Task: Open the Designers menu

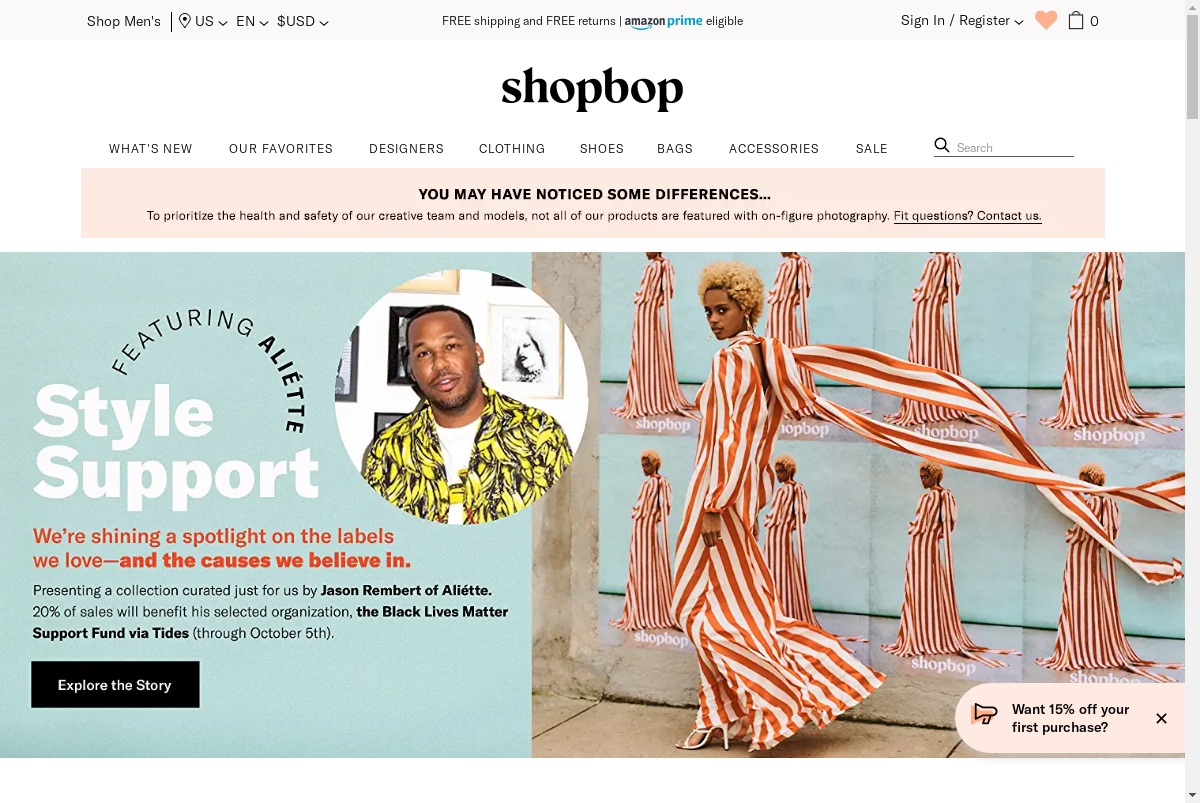Action: (406, 148)
